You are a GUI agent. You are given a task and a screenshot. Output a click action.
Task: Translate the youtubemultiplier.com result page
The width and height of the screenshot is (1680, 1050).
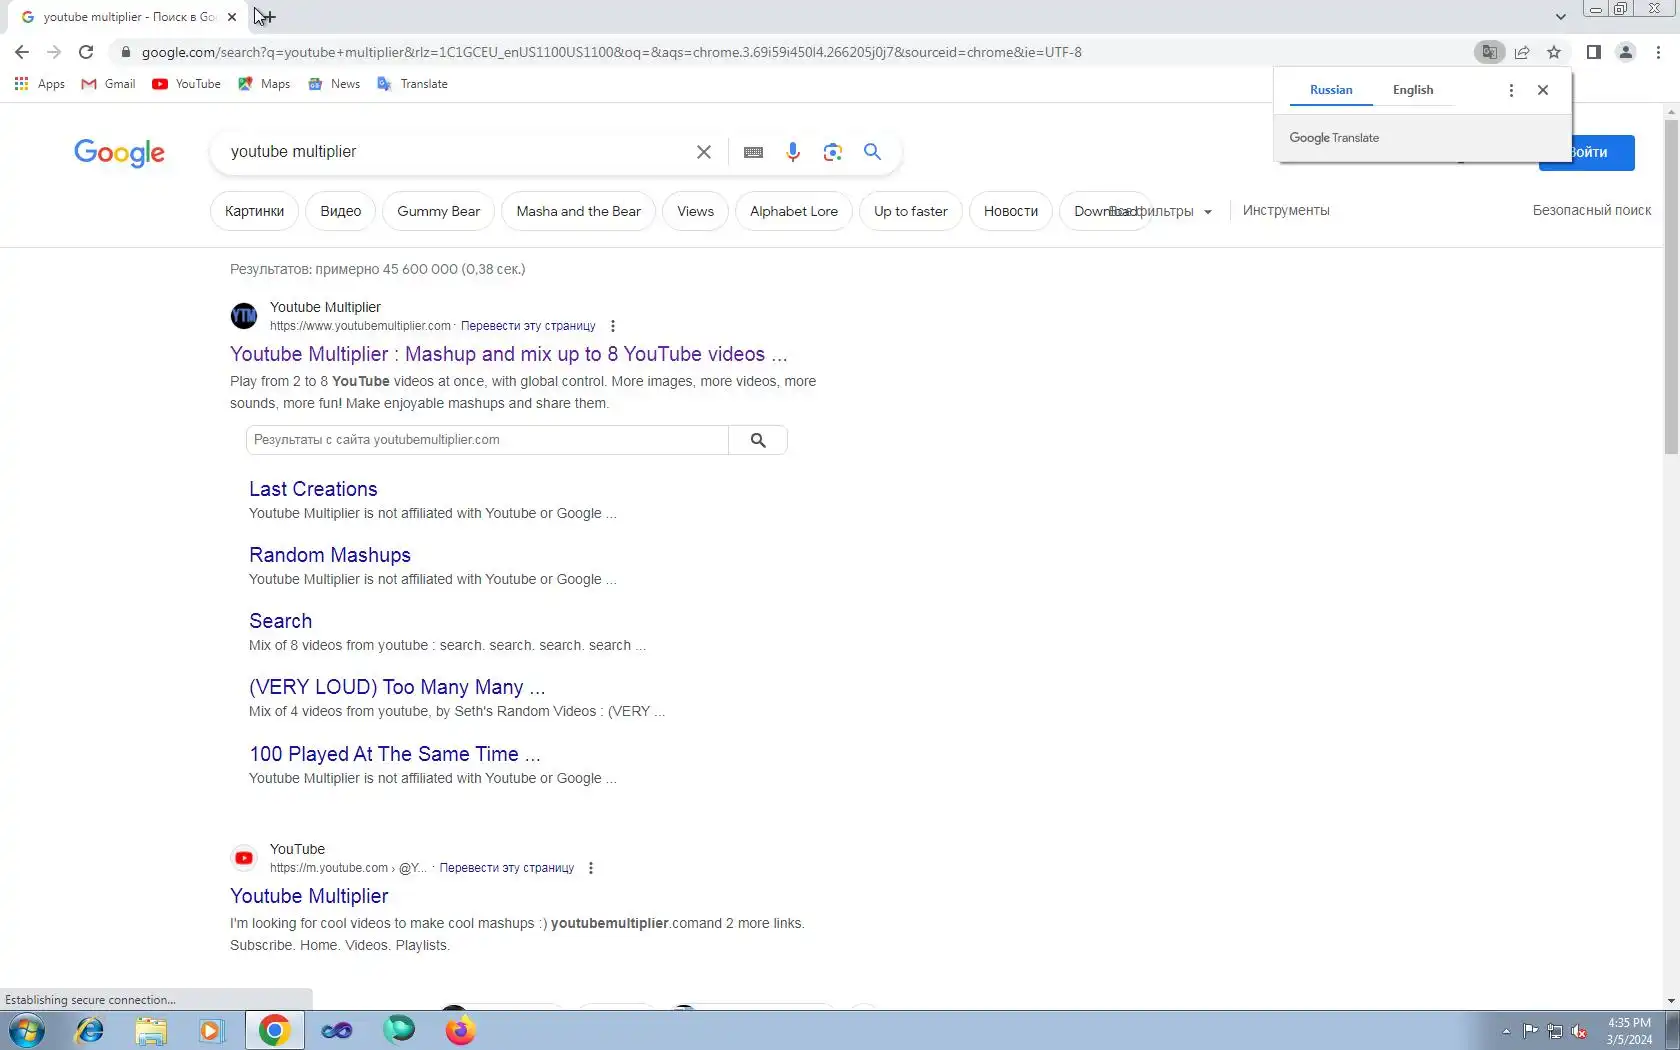(528, 326)
